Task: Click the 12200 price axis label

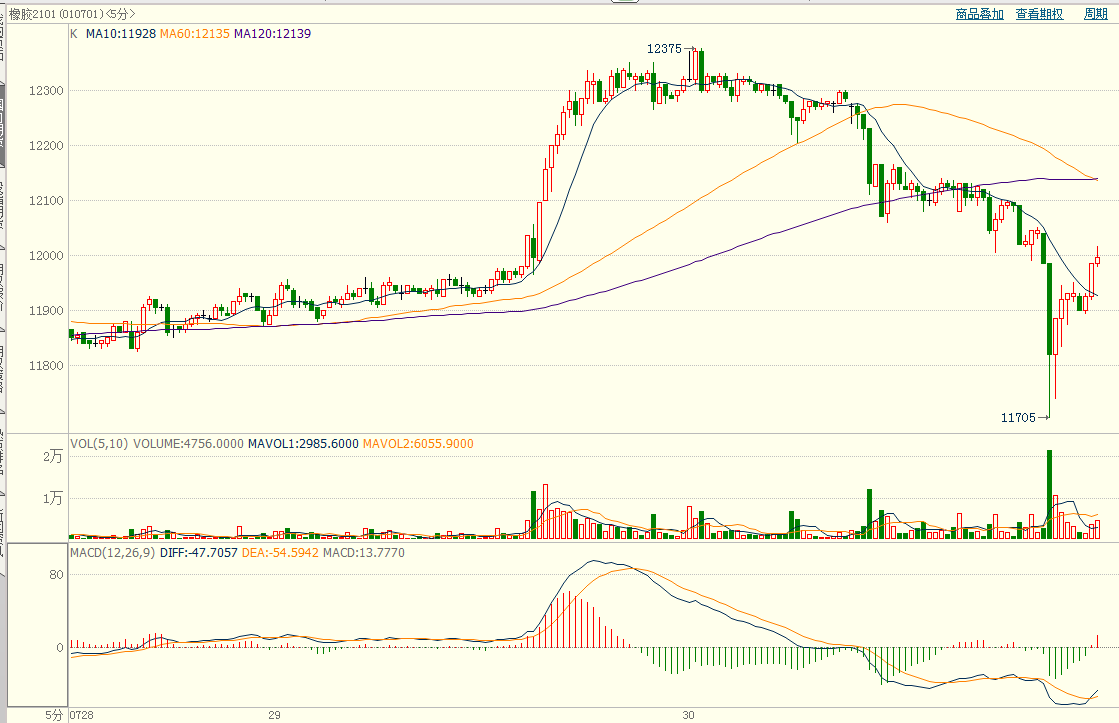Action: 46,146
